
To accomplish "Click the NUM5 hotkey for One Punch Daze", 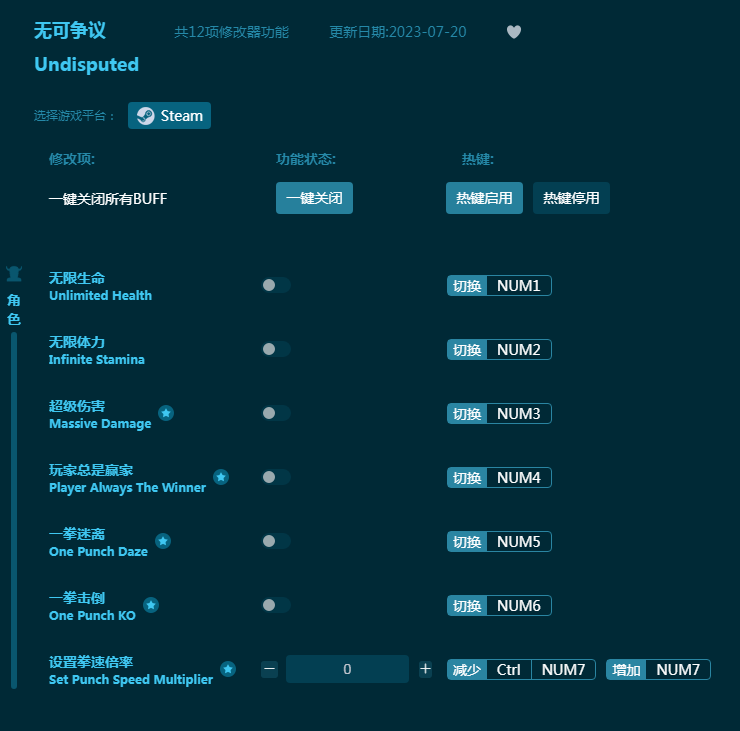I will click(519, 541).
